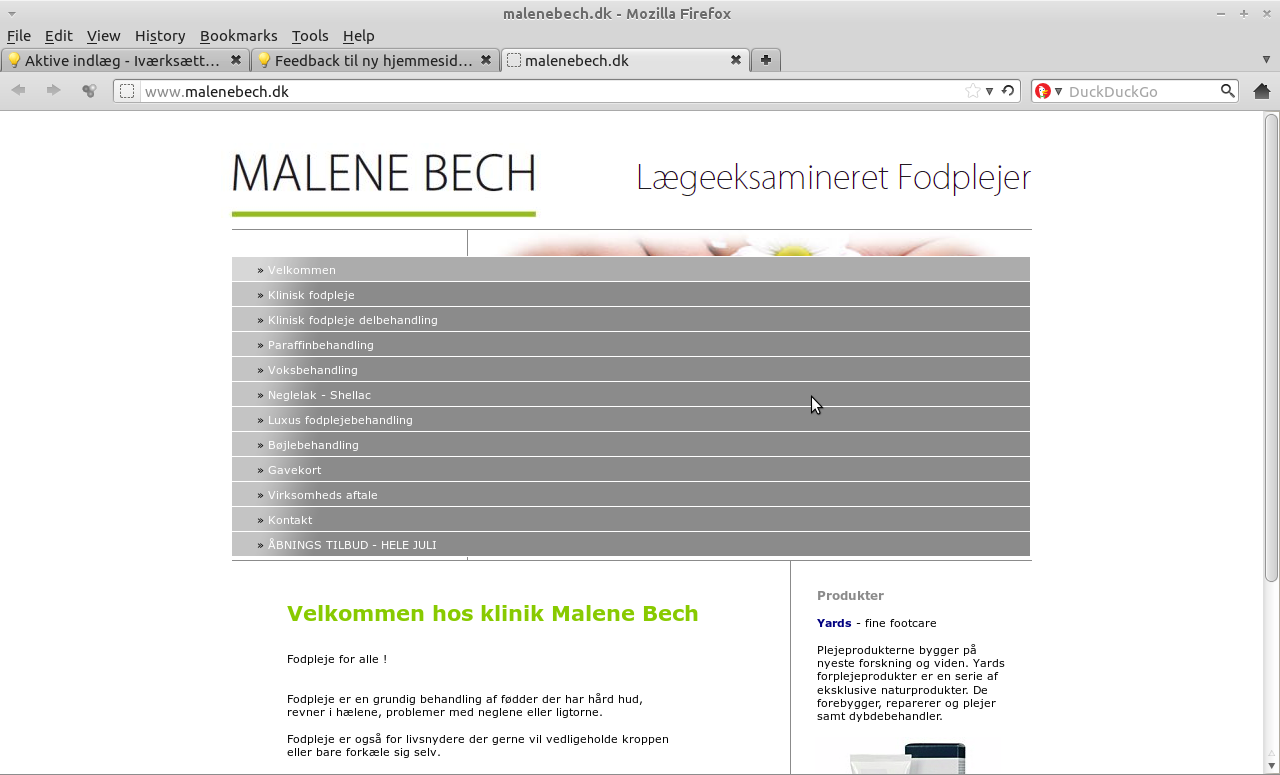Follow the Yards product link

pos(834,623)
